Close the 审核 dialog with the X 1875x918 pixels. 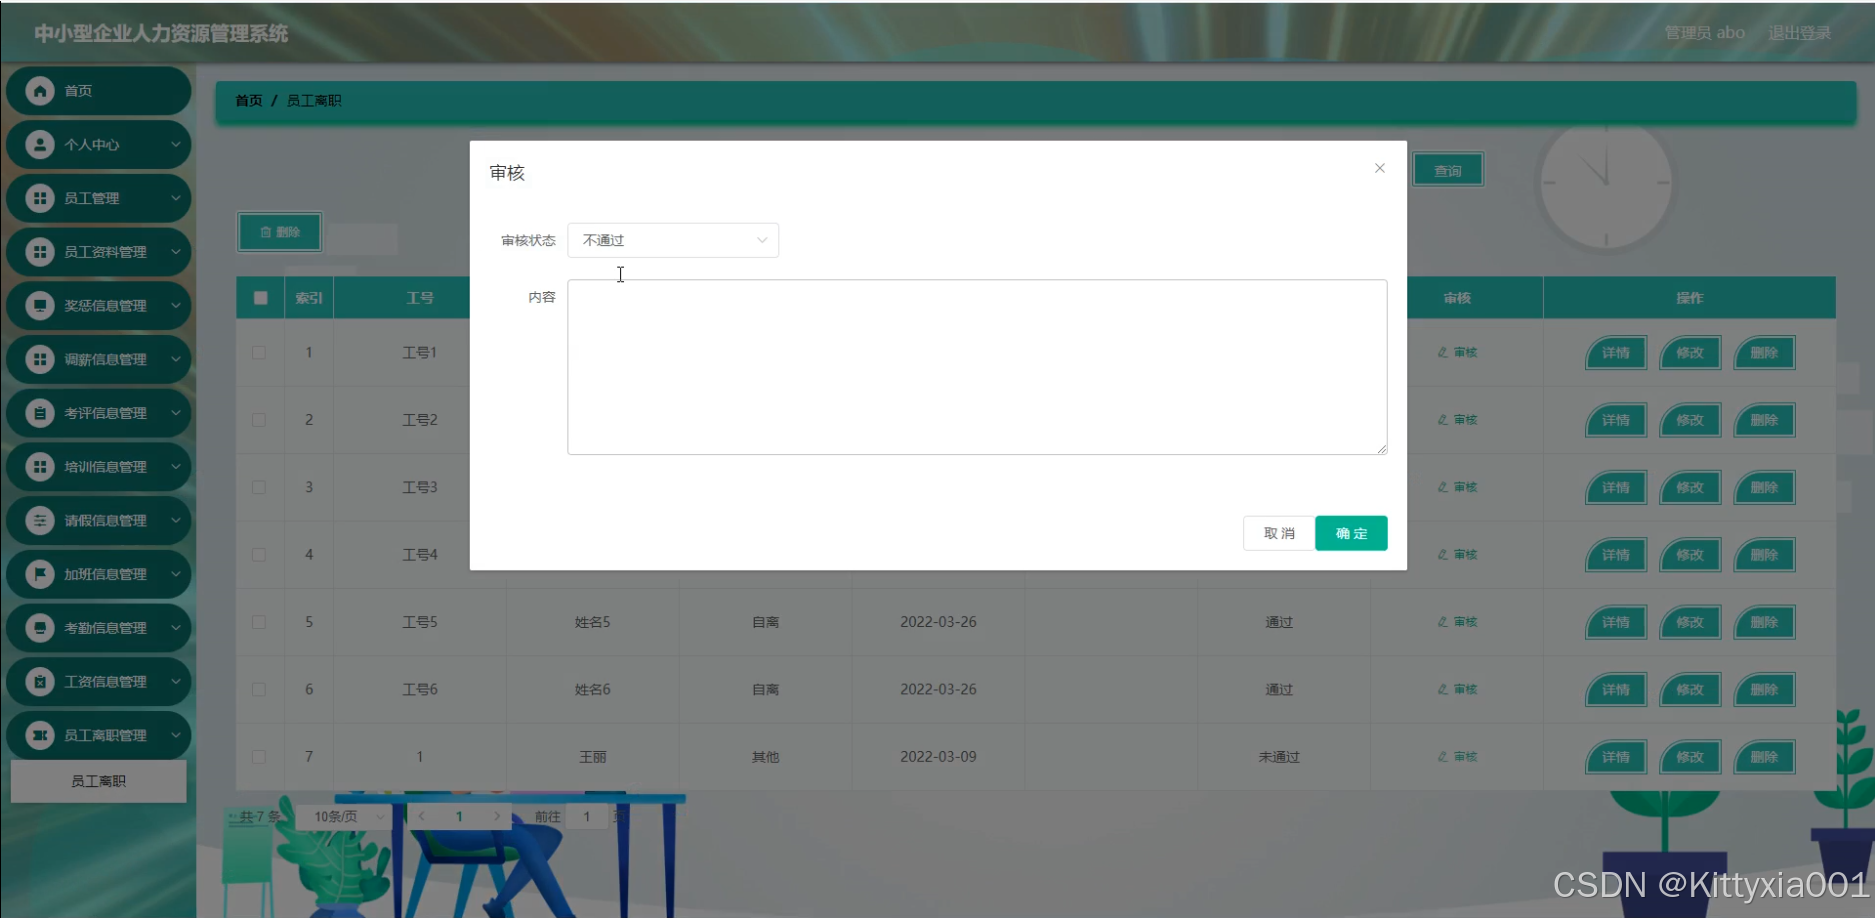click(1380, 168)
